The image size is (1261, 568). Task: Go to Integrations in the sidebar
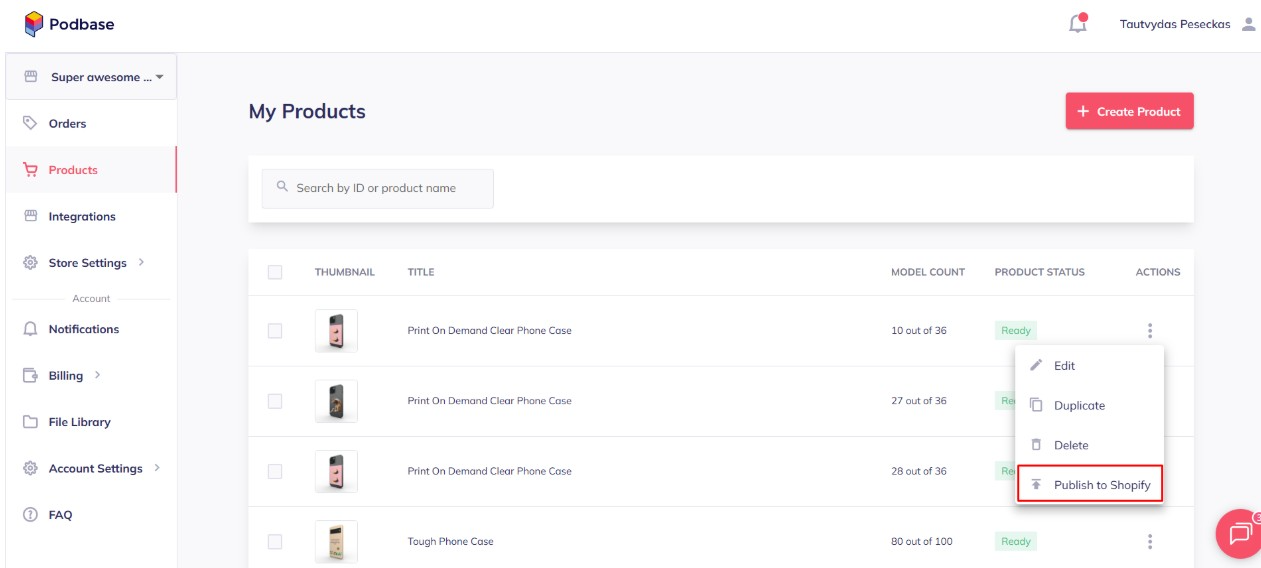pyautogui.click(x=82, y=217)
